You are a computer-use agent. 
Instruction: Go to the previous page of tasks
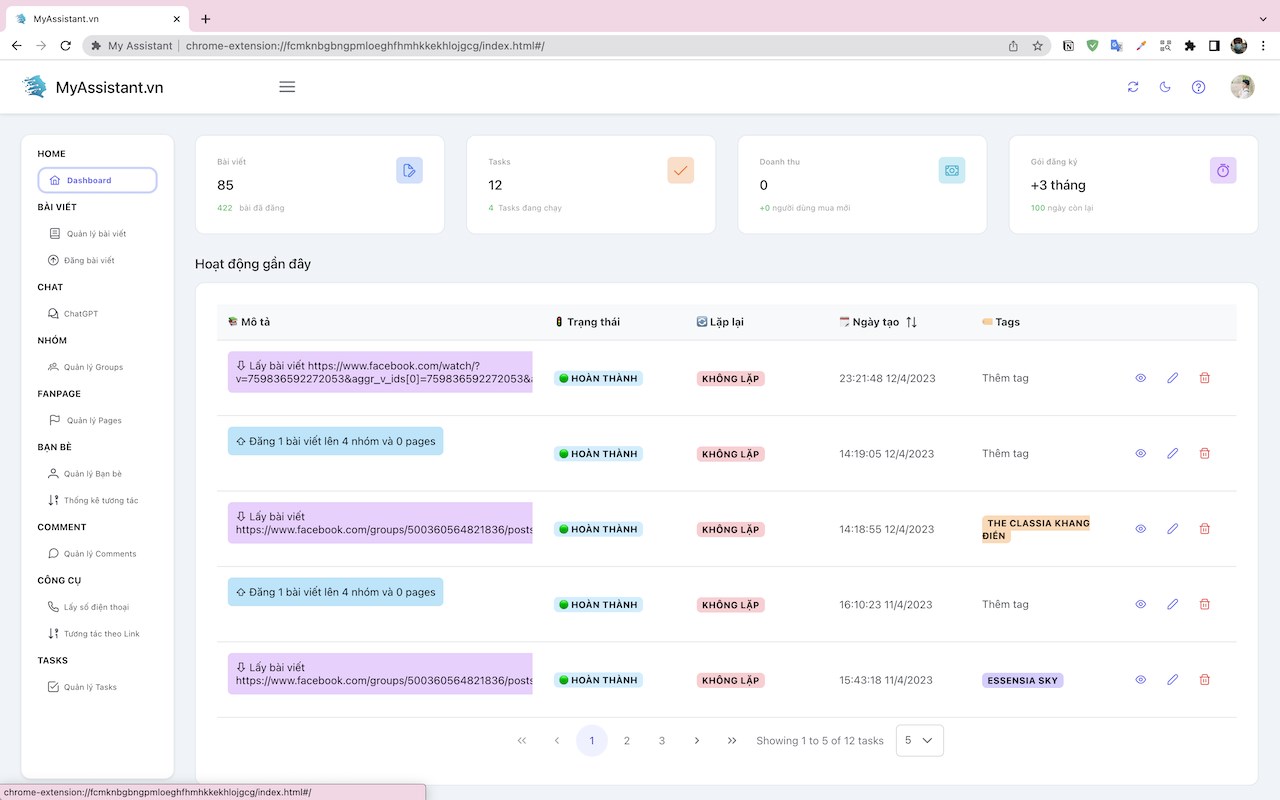[557, 740]
